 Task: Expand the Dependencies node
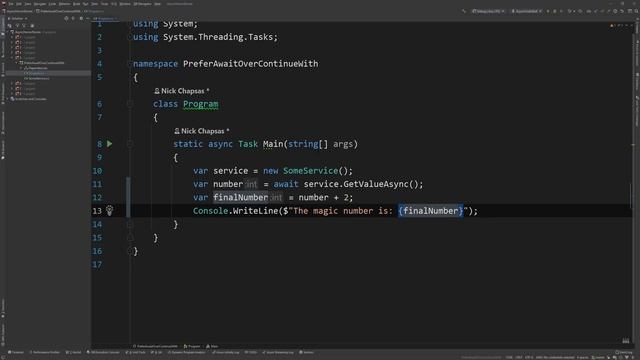[x=21, y=68]
